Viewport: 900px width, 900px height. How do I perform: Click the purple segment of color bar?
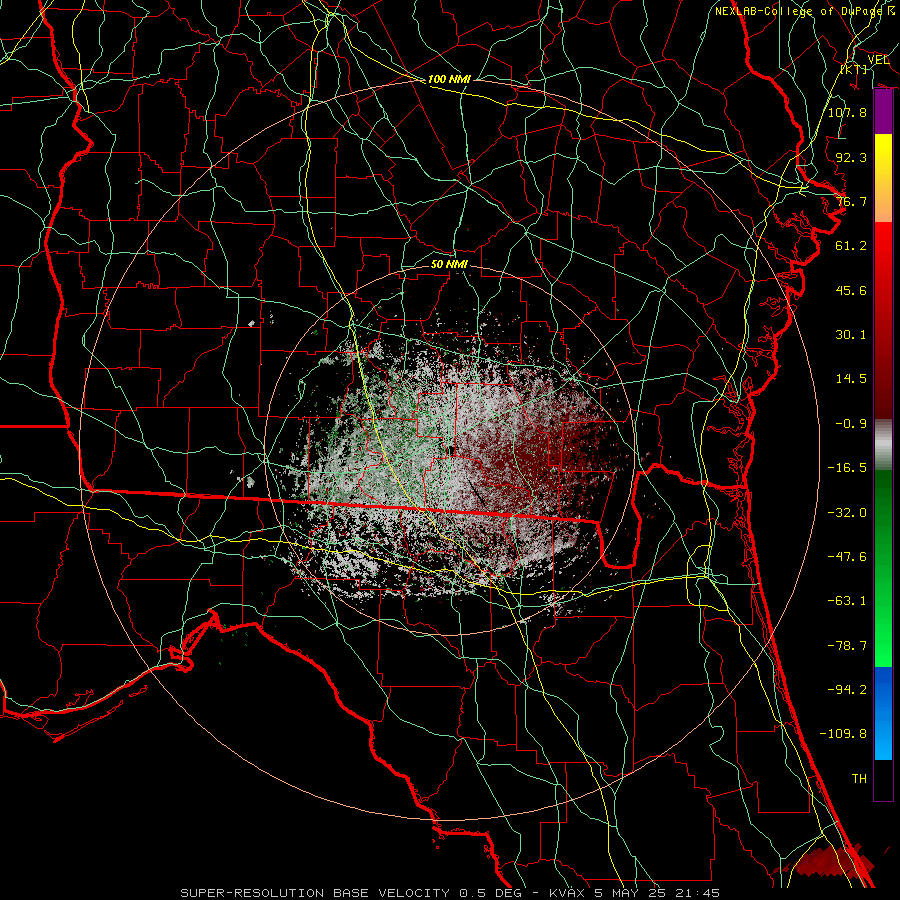point(883,112)
